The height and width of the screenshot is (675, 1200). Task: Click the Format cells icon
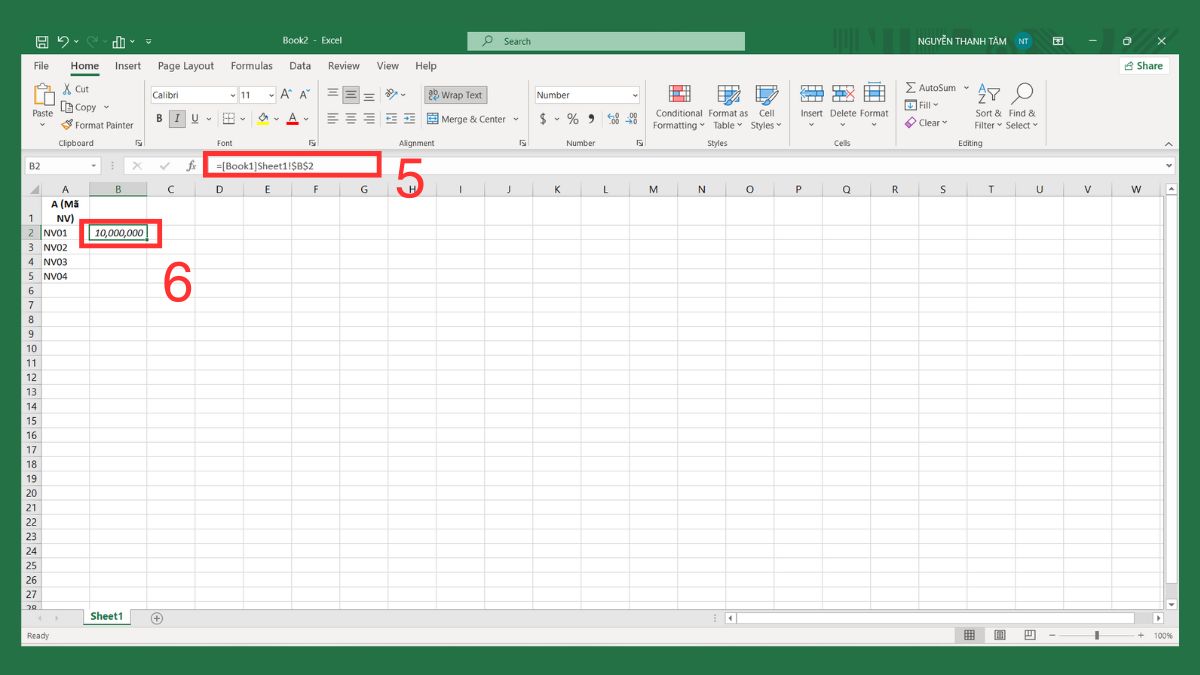pos(874,93)
